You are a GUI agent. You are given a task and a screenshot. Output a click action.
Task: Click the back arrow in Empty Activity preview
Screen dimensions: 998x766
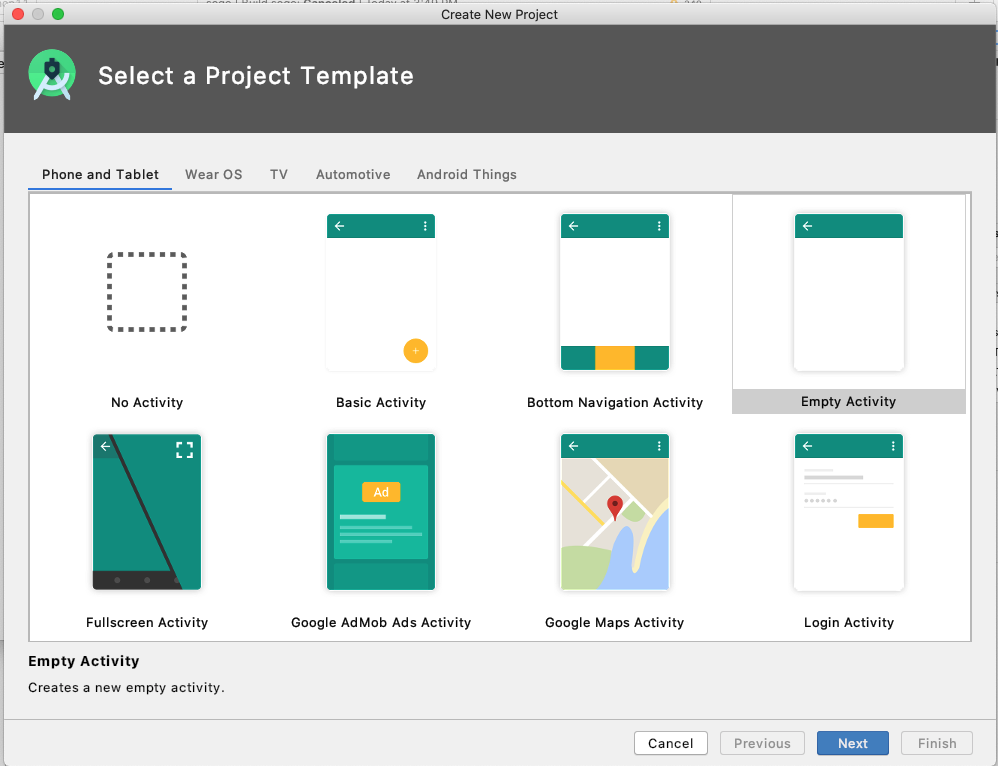pyautogui.click(x=808, y=226)
